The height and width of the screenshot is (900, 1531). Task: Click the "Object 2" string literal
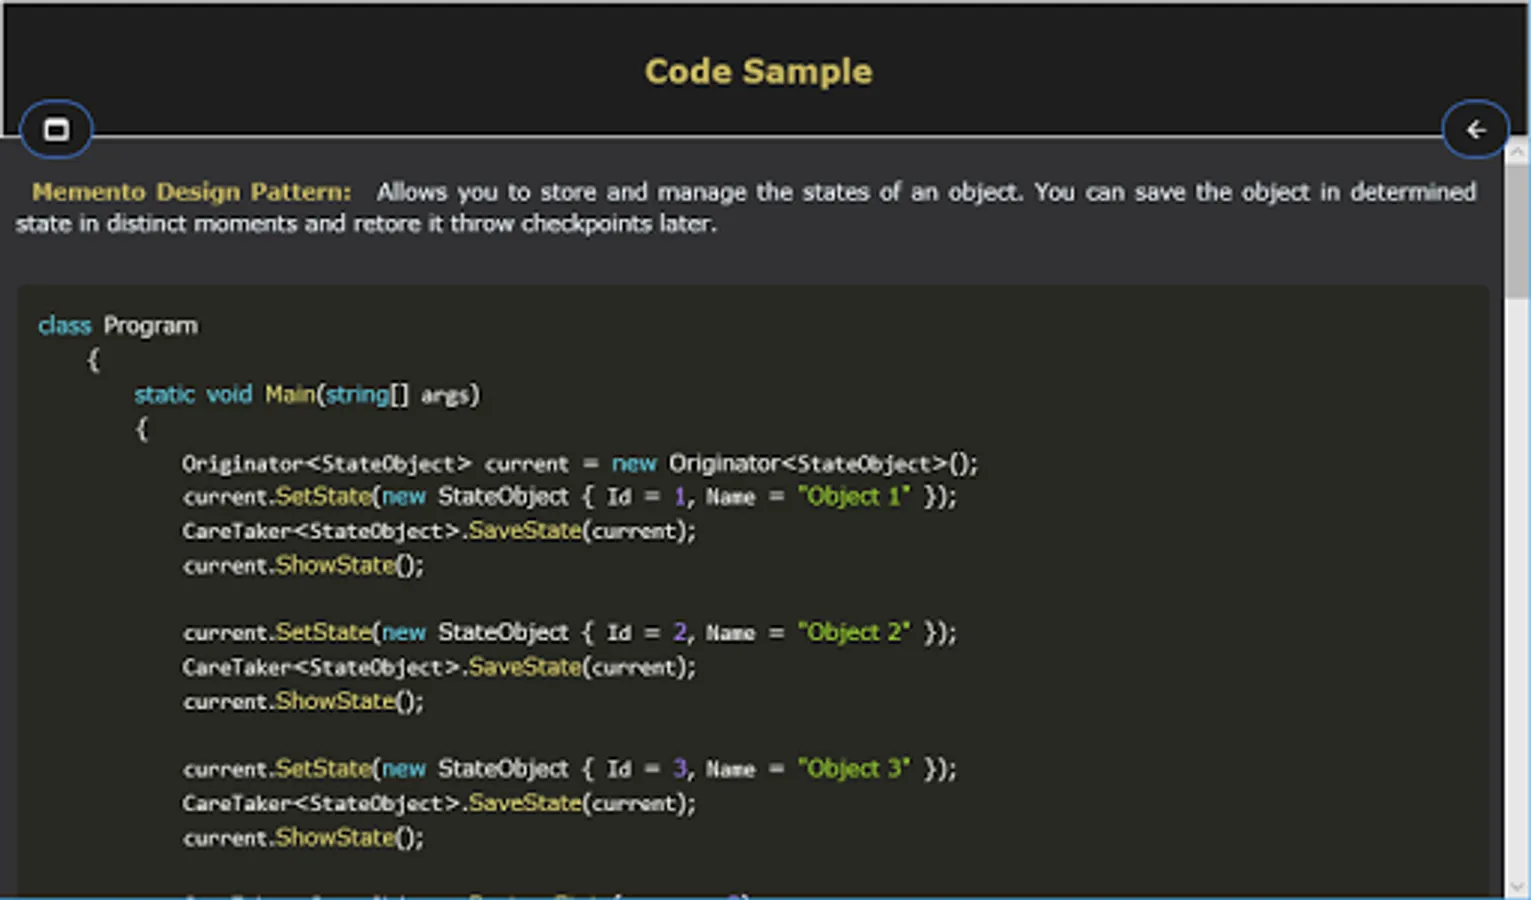click(x=854, y=633)
